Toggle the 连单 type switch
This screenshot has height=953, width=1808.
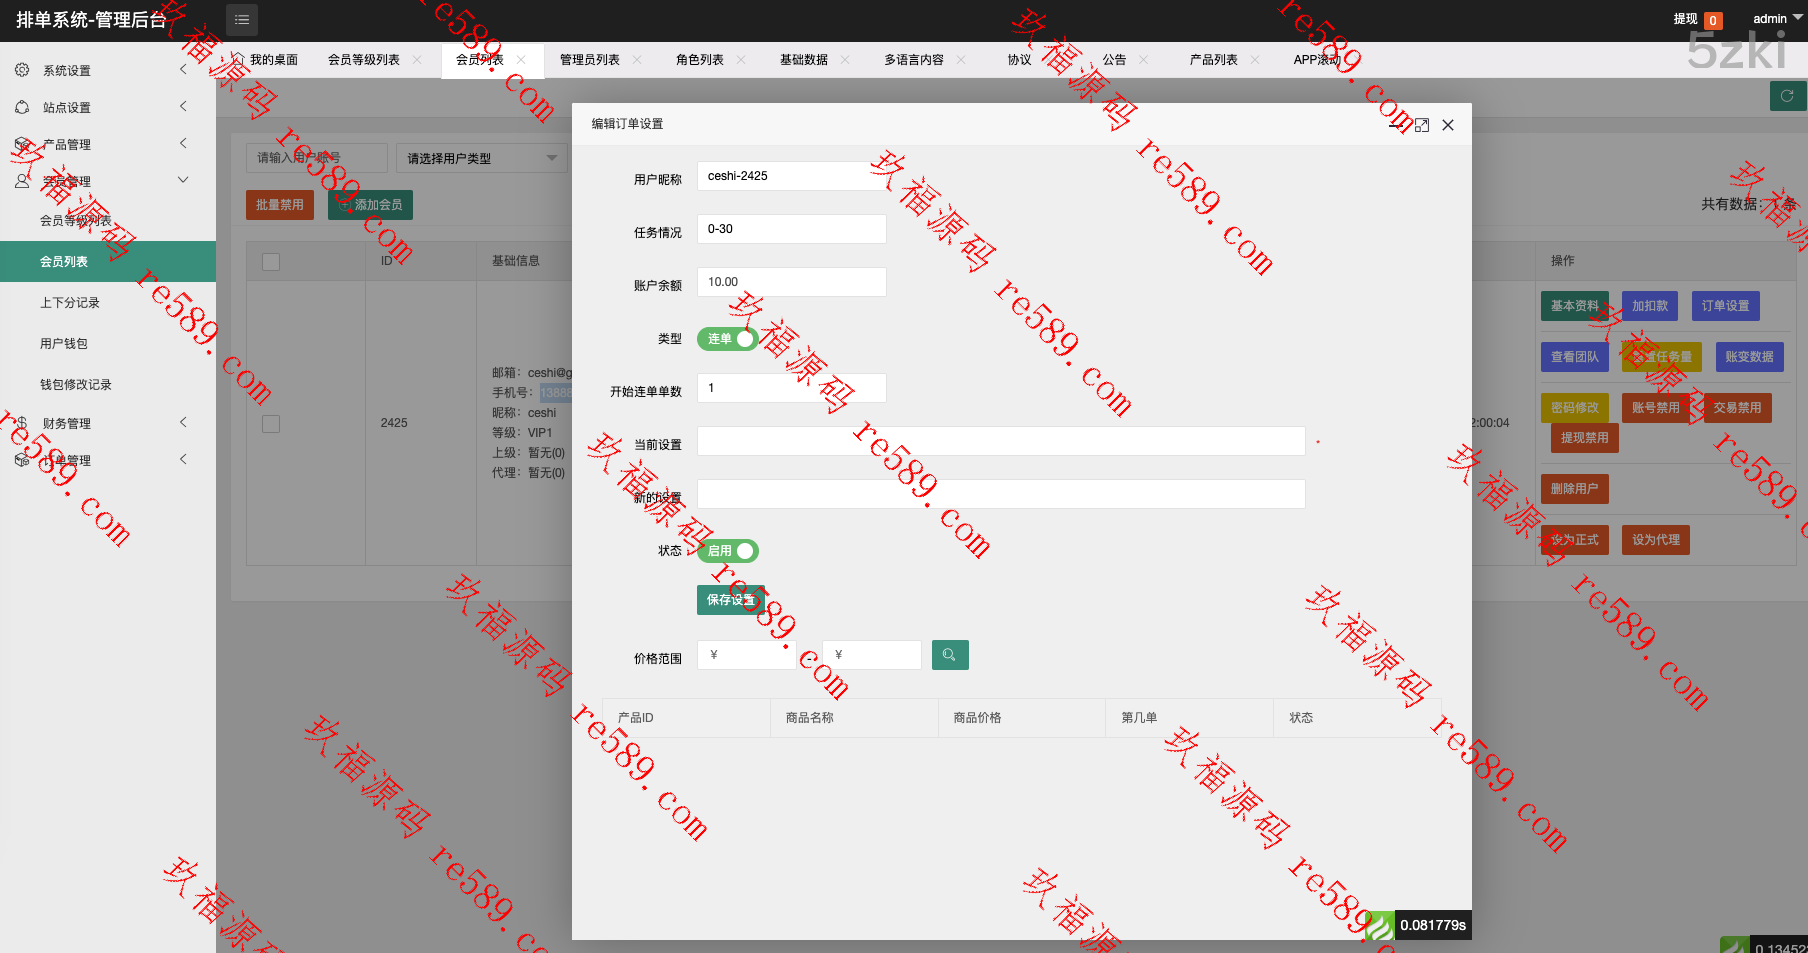coord(727,339)
